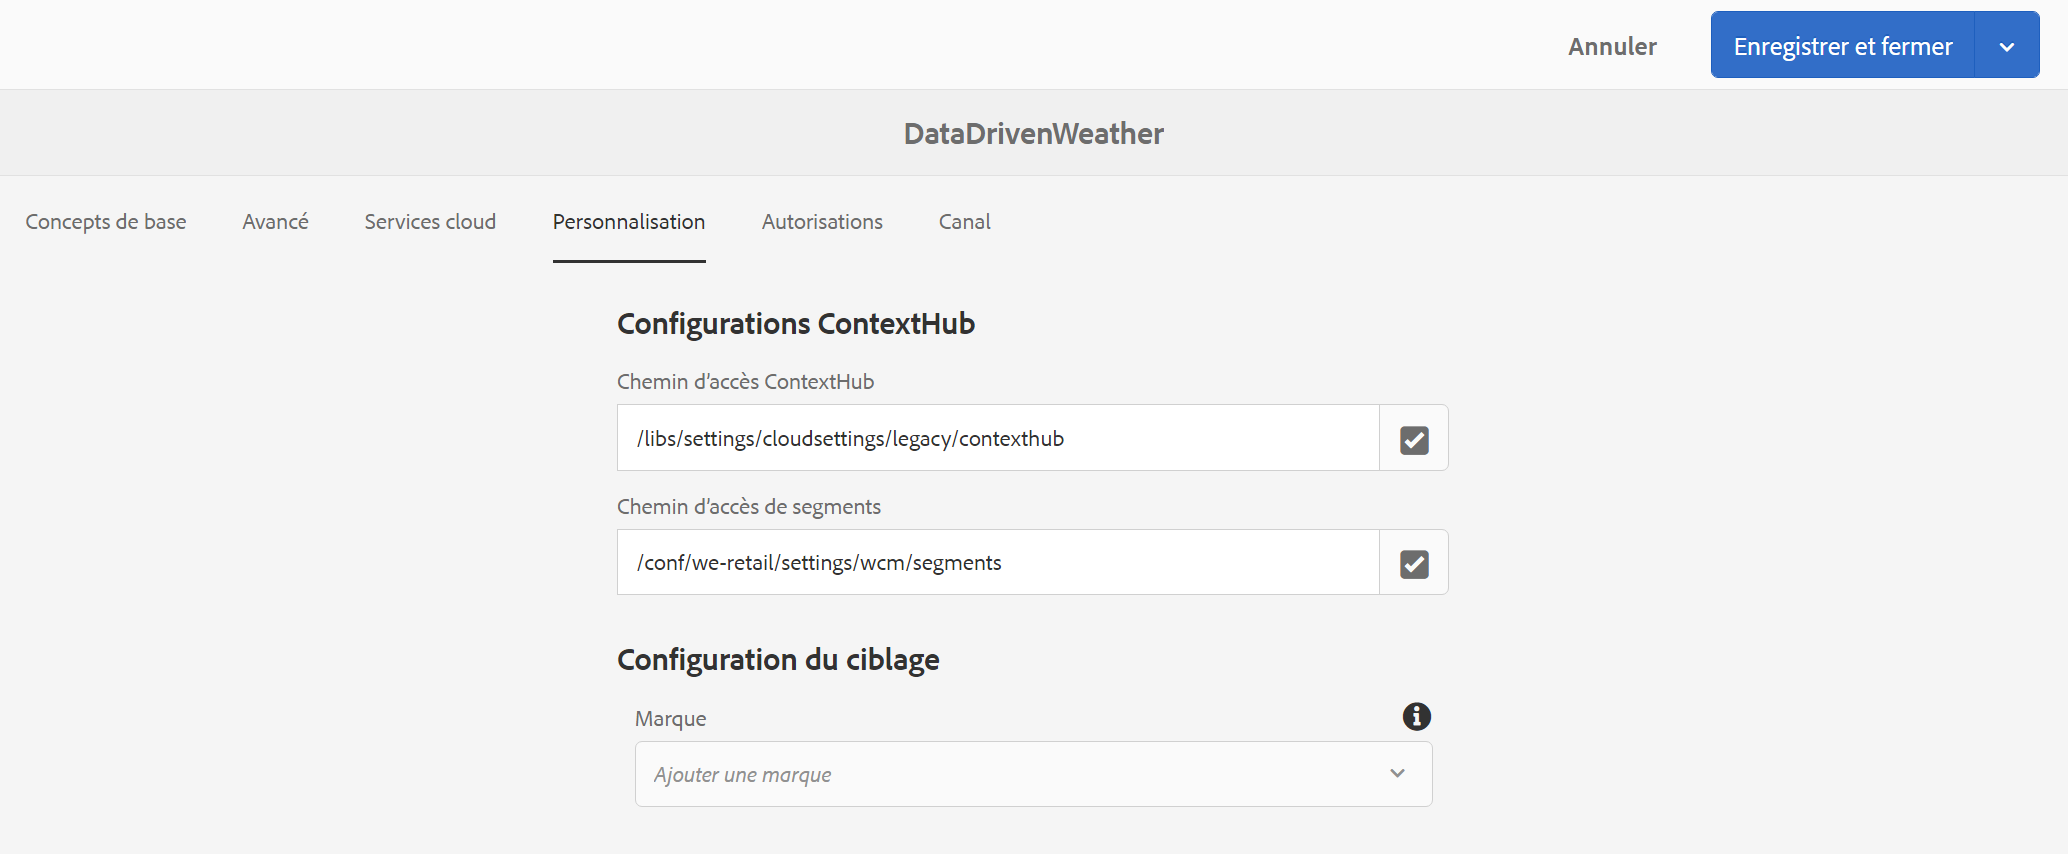
Task: Open the Autorisations tab
Action: pyautogui.click(x=822, y=222)
